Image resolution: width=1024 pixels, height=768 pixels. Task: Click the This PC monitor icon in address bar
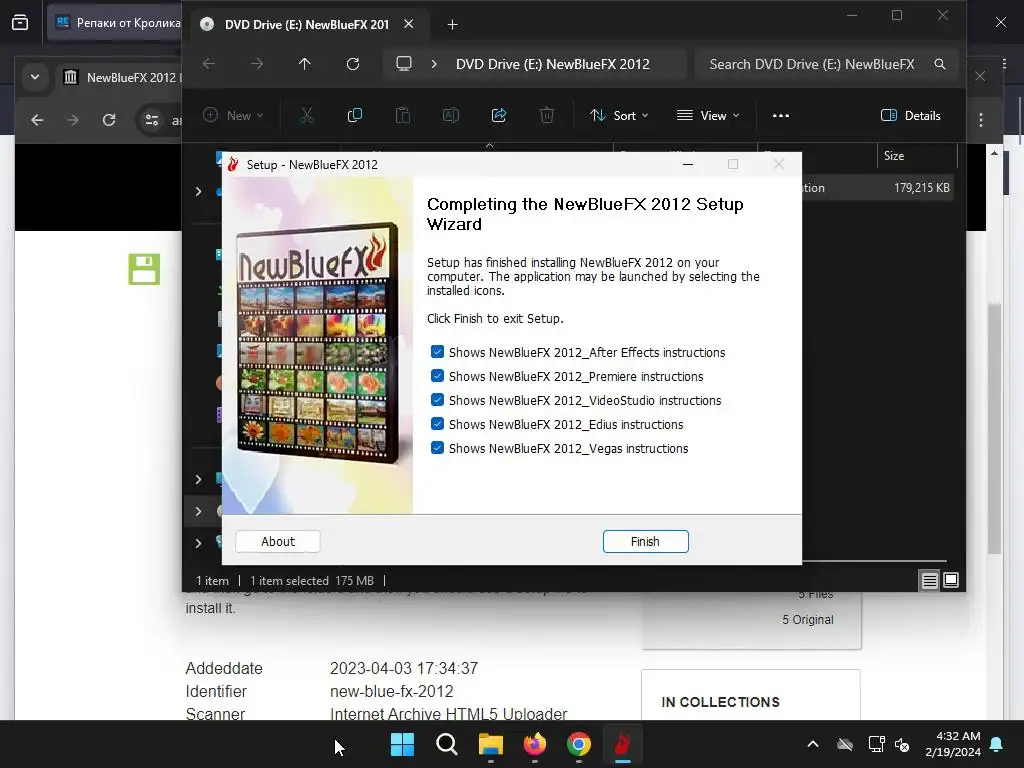click(404, 64)
